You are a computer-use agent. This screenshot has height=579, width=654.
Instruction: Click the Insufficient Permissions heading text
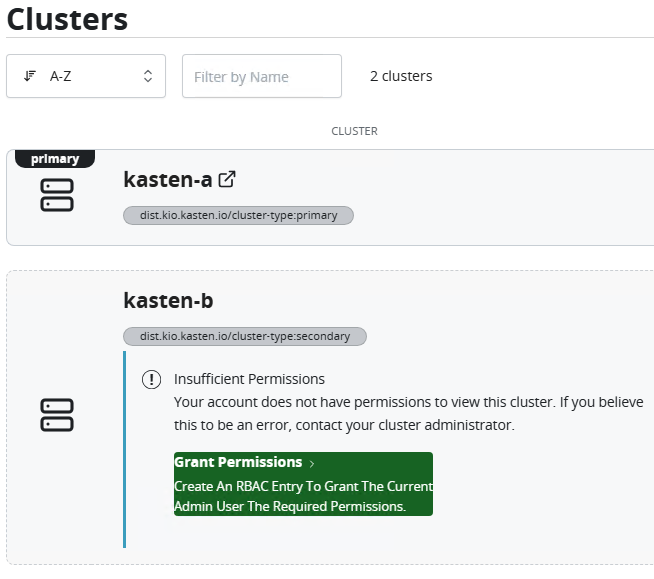point(249,379)
